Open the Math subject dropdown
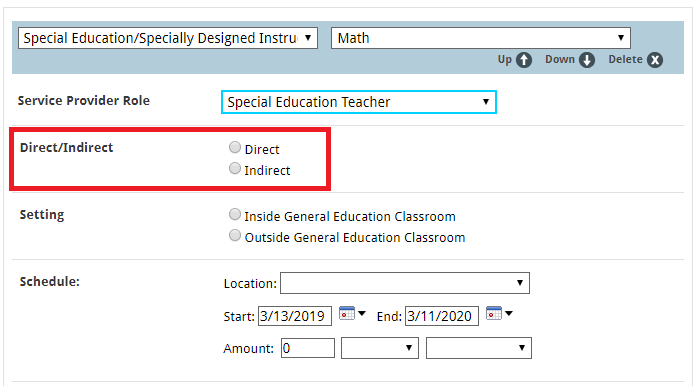700x386 pixels. (481, 38)
